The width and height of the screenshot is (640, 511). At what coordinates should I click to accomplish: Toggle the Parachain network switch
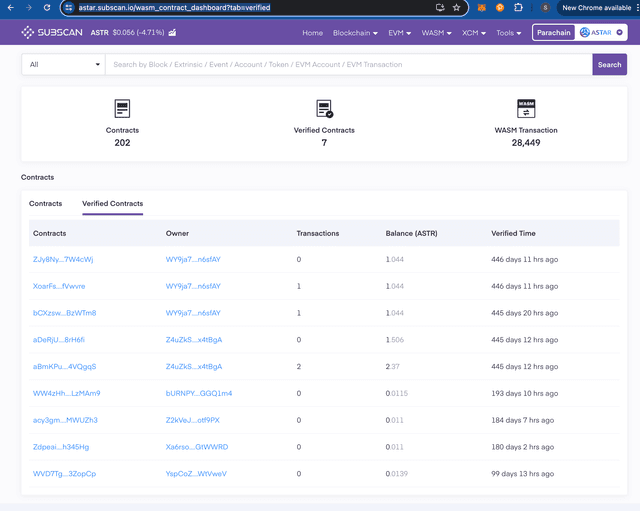553,33
